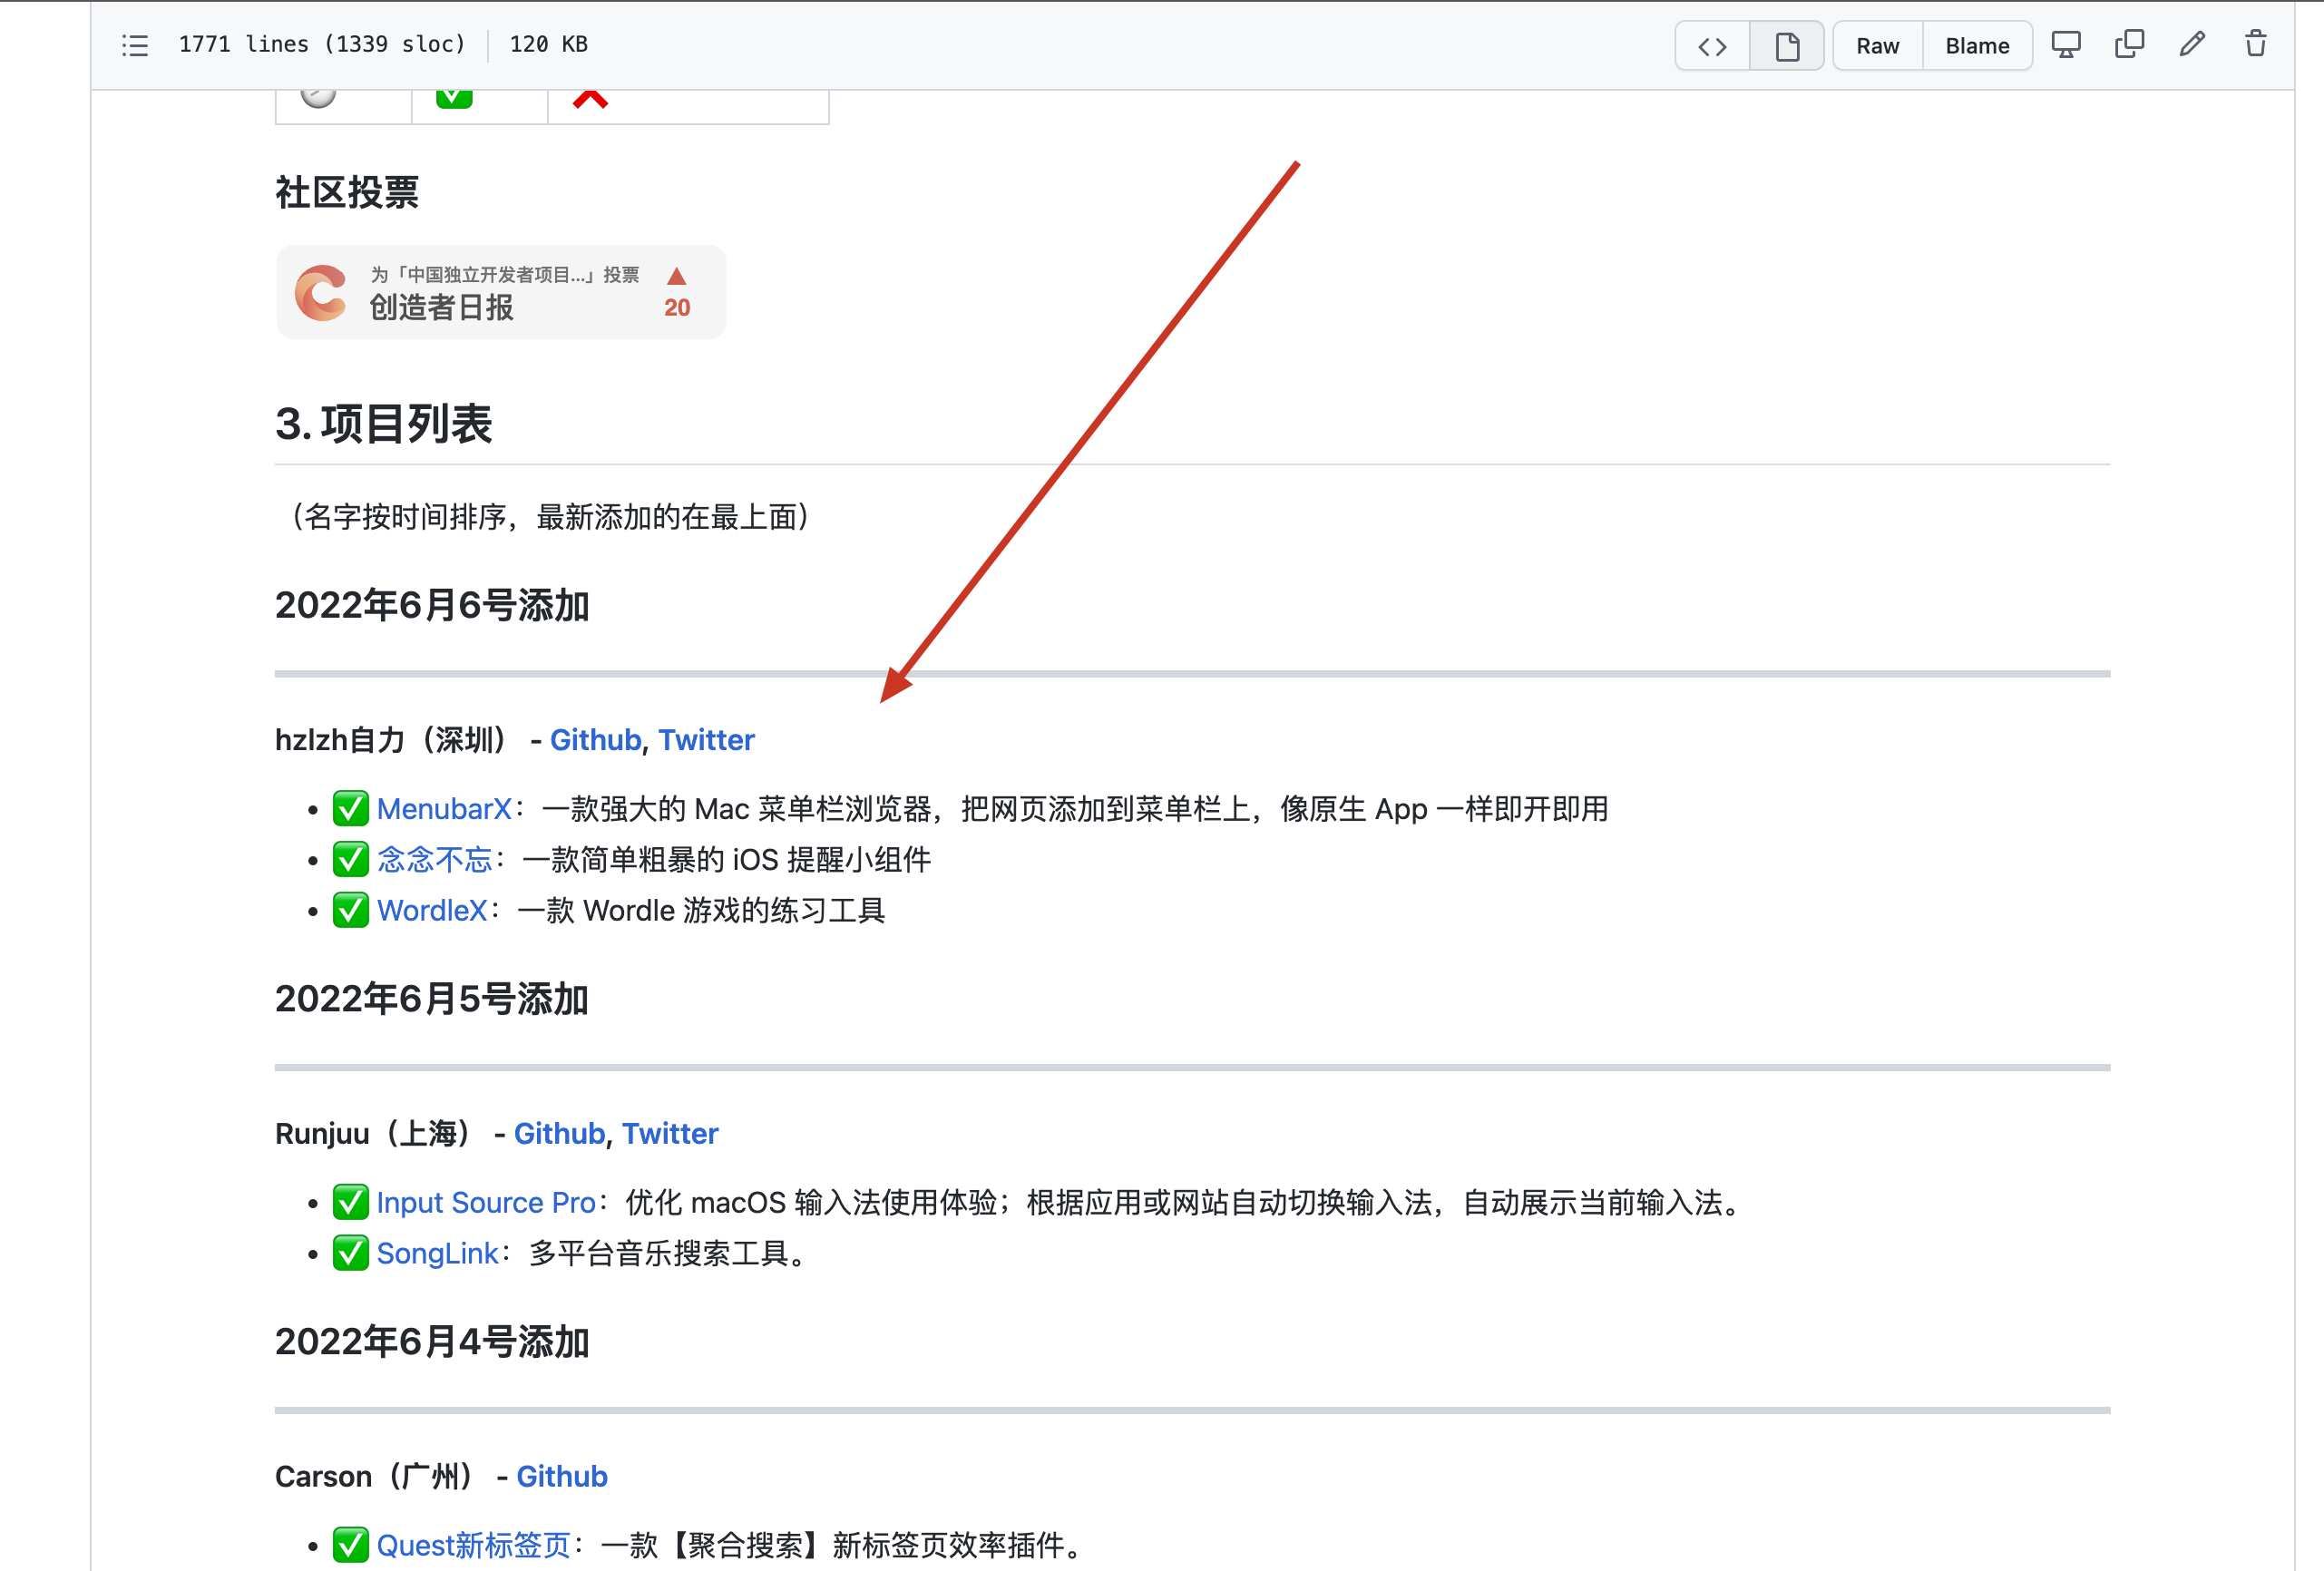Open the Quest新标签页 plugin link

pos(472,1545)
